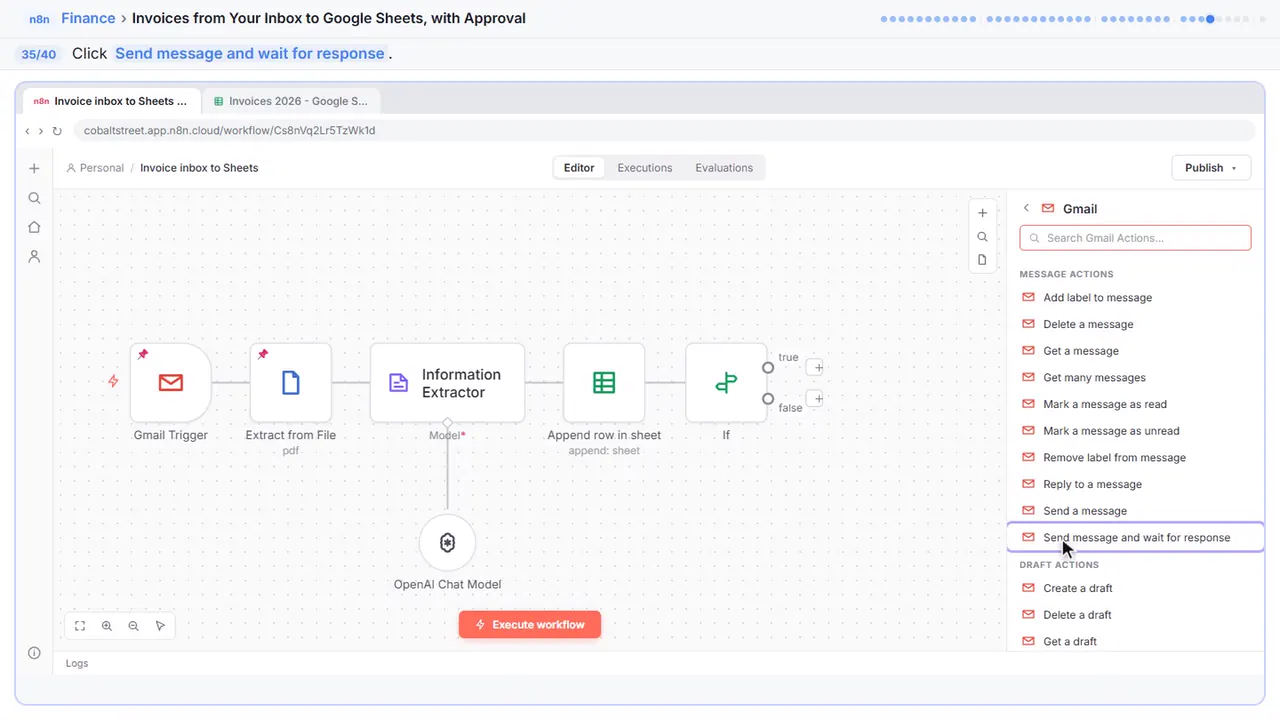Click the zoom out canvas icon
Screen dimensions: 1280x720
[x=134, y=626]
